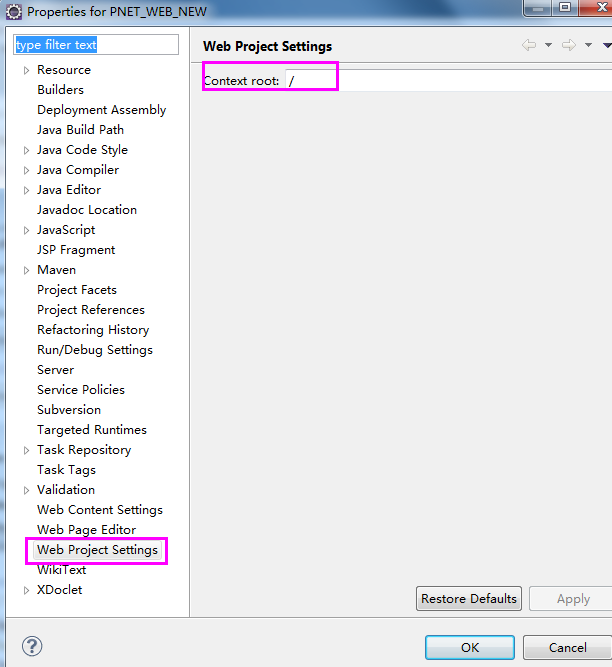Viewport: 612px width, 667px height.
Task: Maximize the Properties dialog window
Action: [565, 7]
